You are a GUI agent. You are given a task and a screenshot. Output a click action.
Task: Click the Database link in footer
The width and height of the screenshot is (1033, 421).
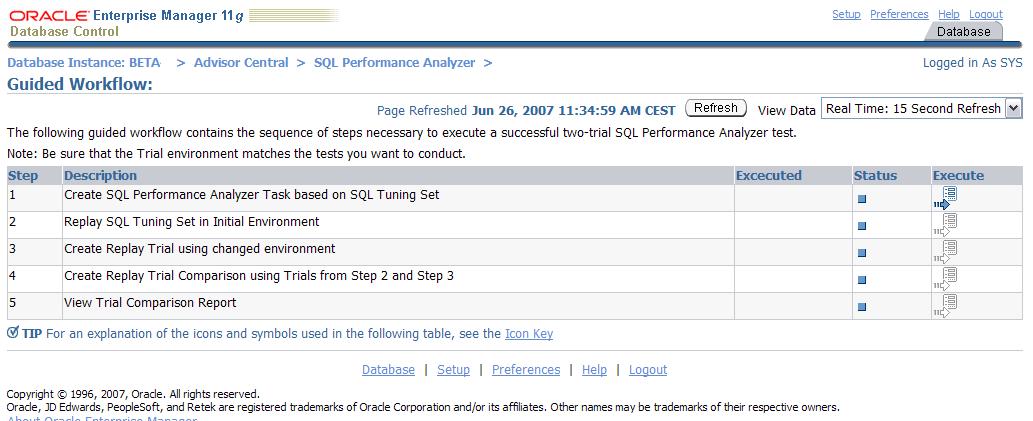point(388,370)
